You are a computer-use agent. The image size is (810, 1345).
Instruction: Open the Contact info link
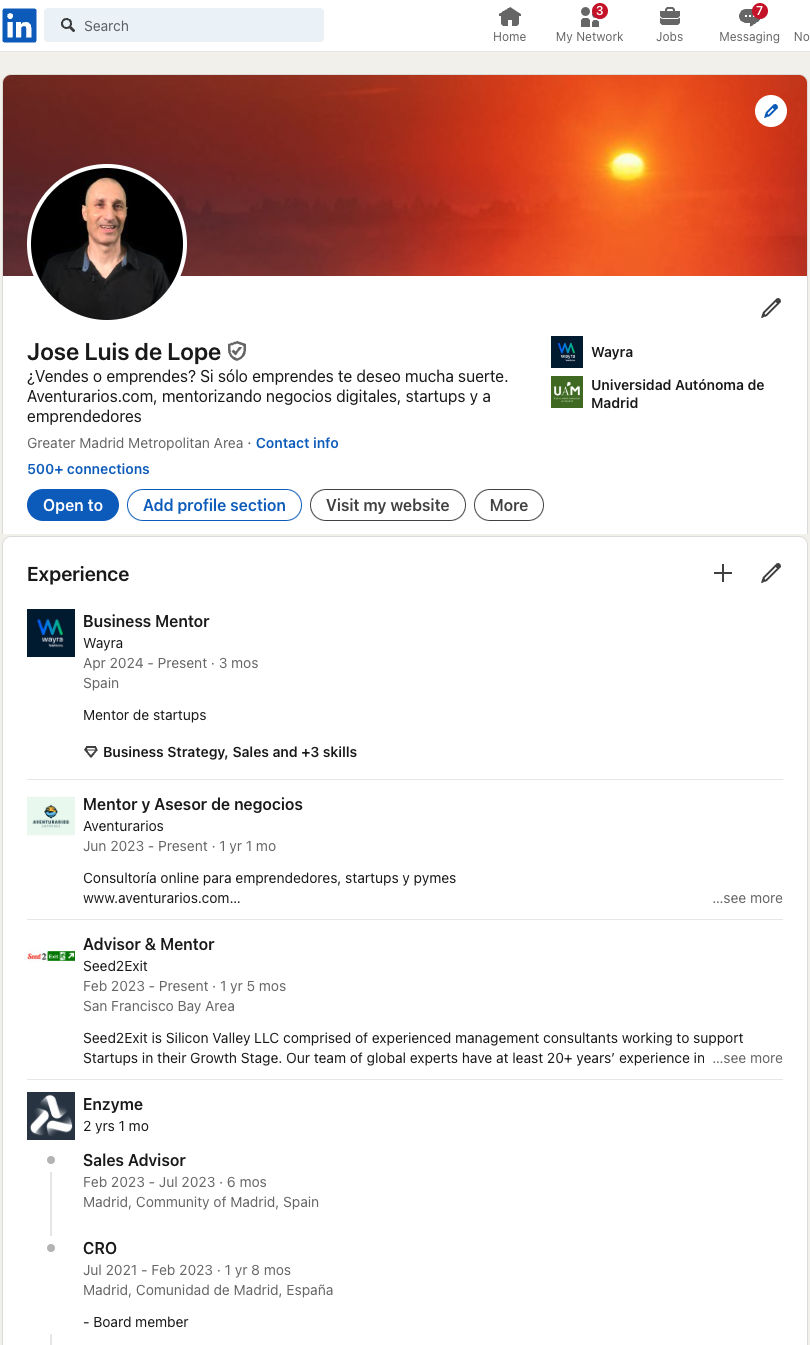tap(297, 443)
